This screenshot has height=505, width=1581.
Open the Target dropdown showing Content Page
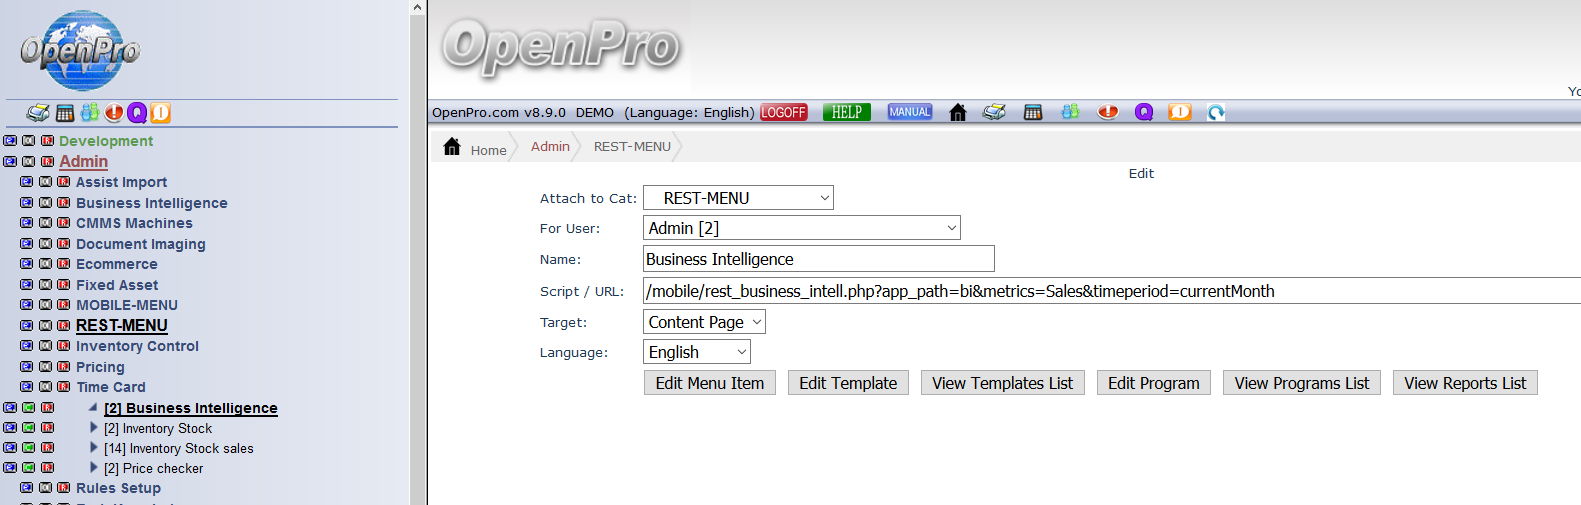pyautogui.click(x=704, y=322)
